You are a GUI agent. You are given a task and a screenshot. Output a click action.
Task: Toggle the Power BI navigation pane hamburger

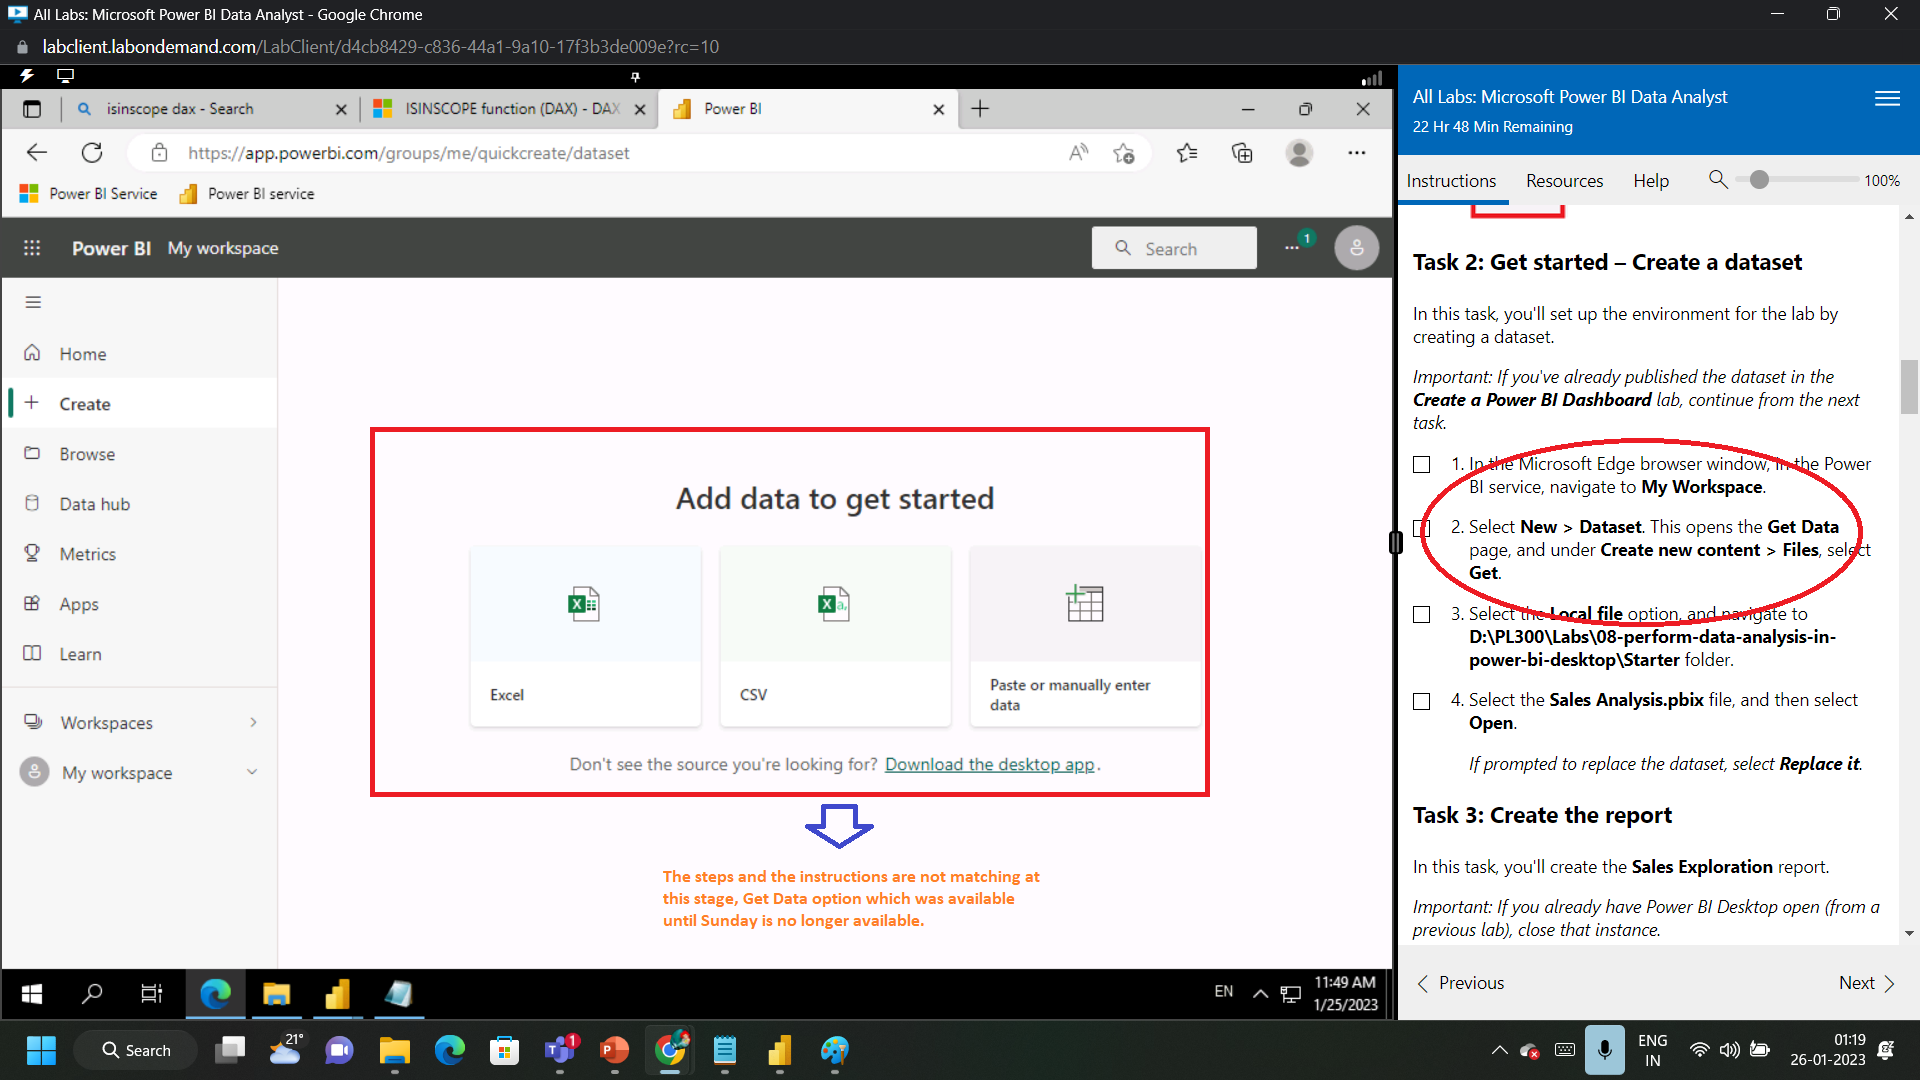tap(33, 301)
